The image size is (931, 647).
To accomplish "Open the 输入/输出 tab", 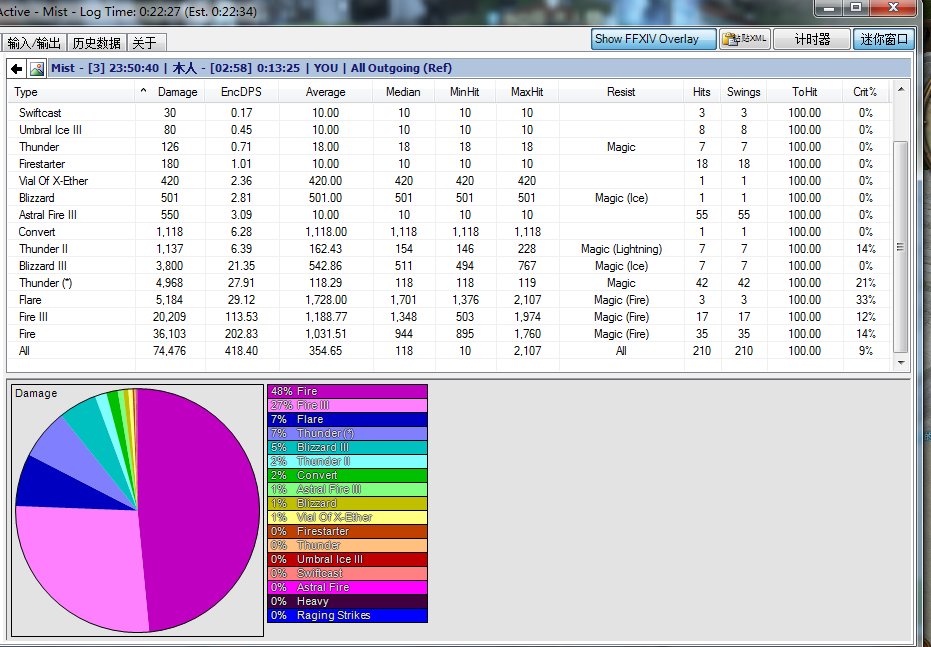I will (34, 43).
